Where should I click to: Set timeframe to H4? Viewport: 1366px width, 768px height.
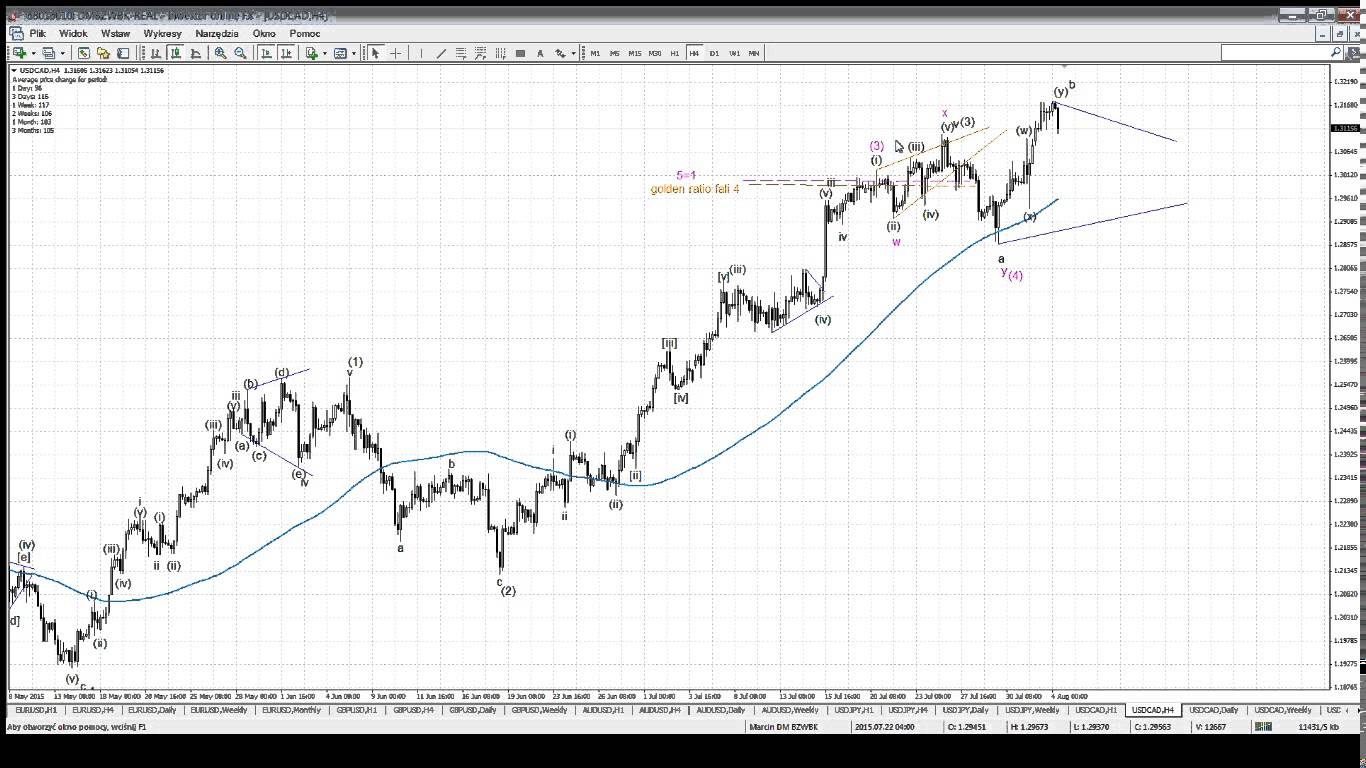pyautogui.click(x=694, y=53)
